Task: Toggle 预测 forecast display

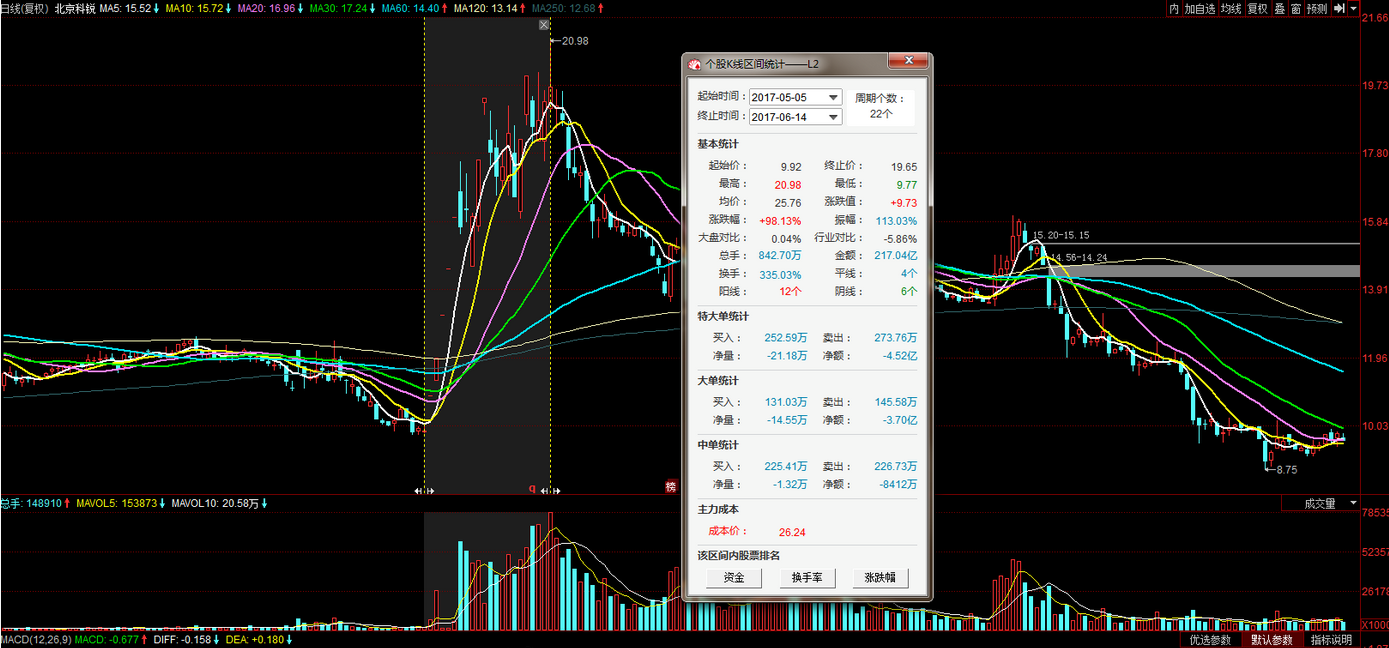Action: [1317, 8]
